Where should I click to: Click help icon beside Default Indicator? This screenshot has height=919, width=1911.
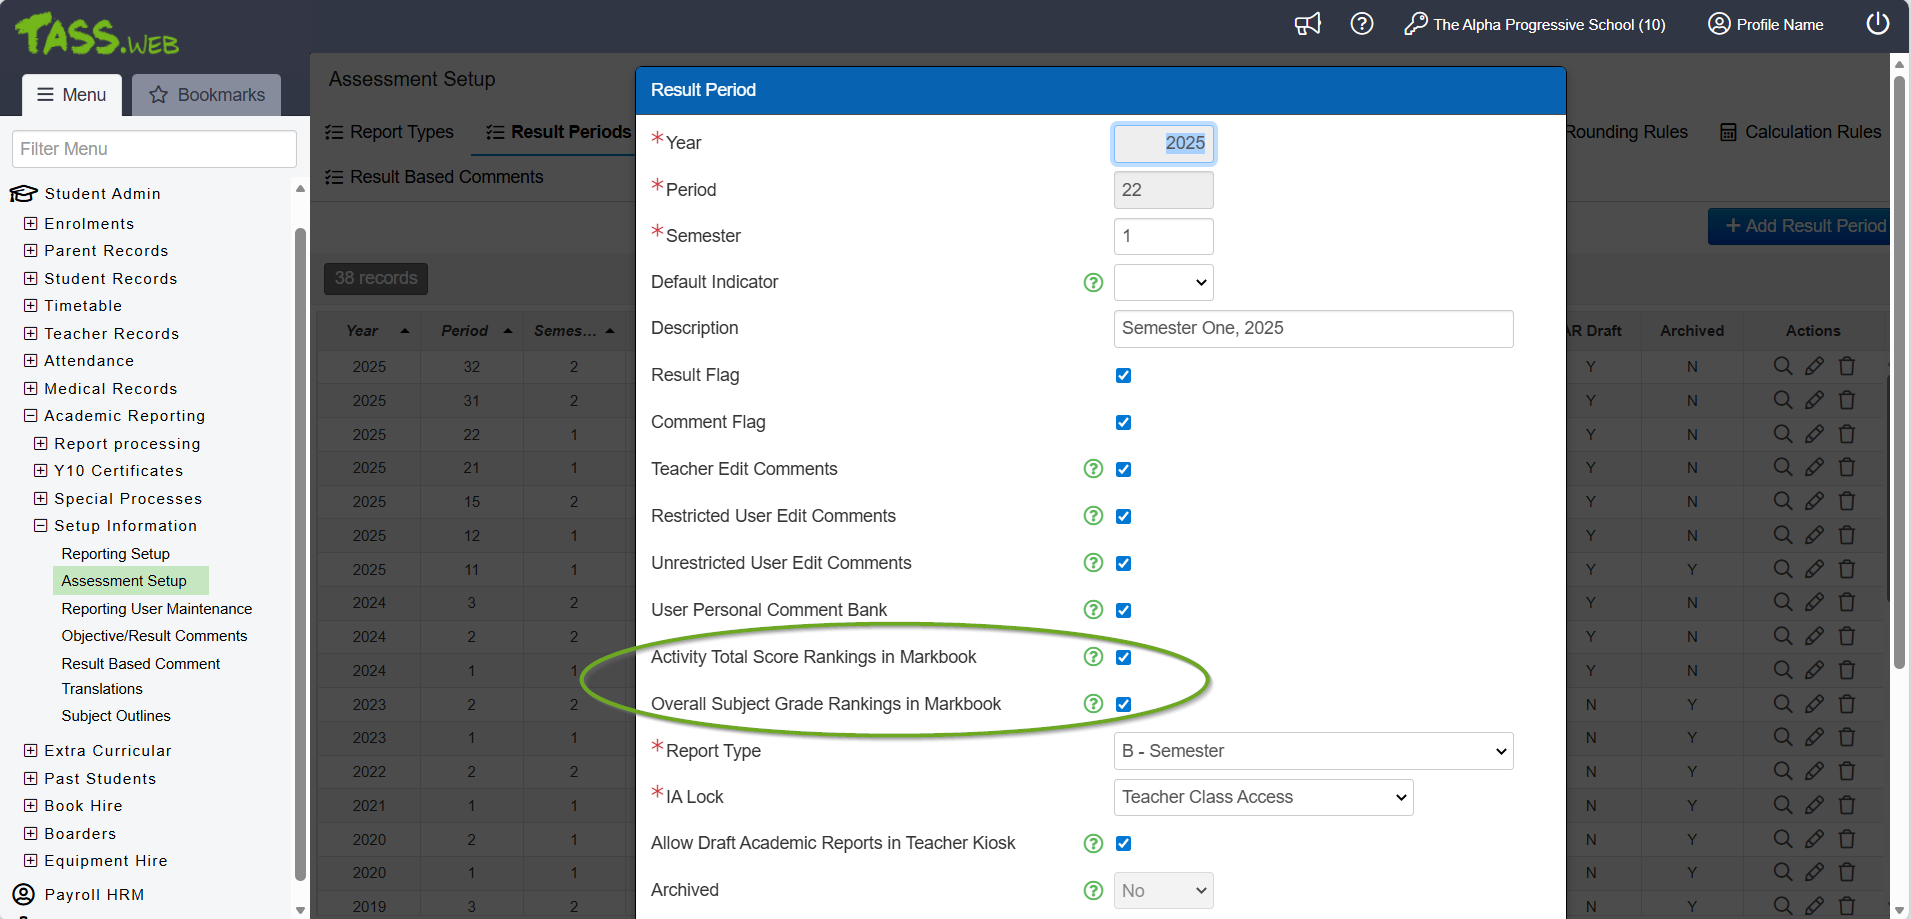(1093, 283)
